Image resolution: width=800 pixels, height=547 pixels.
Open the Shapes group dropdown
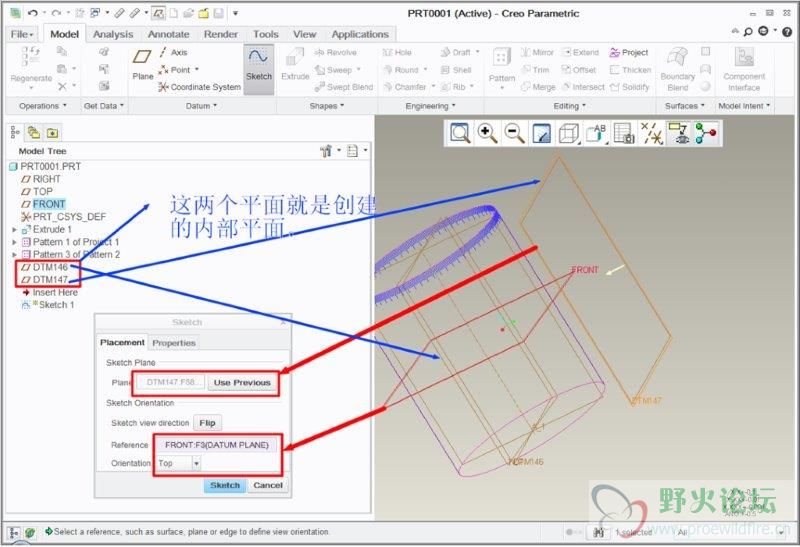pyautogui.click(x=327, y=106)
